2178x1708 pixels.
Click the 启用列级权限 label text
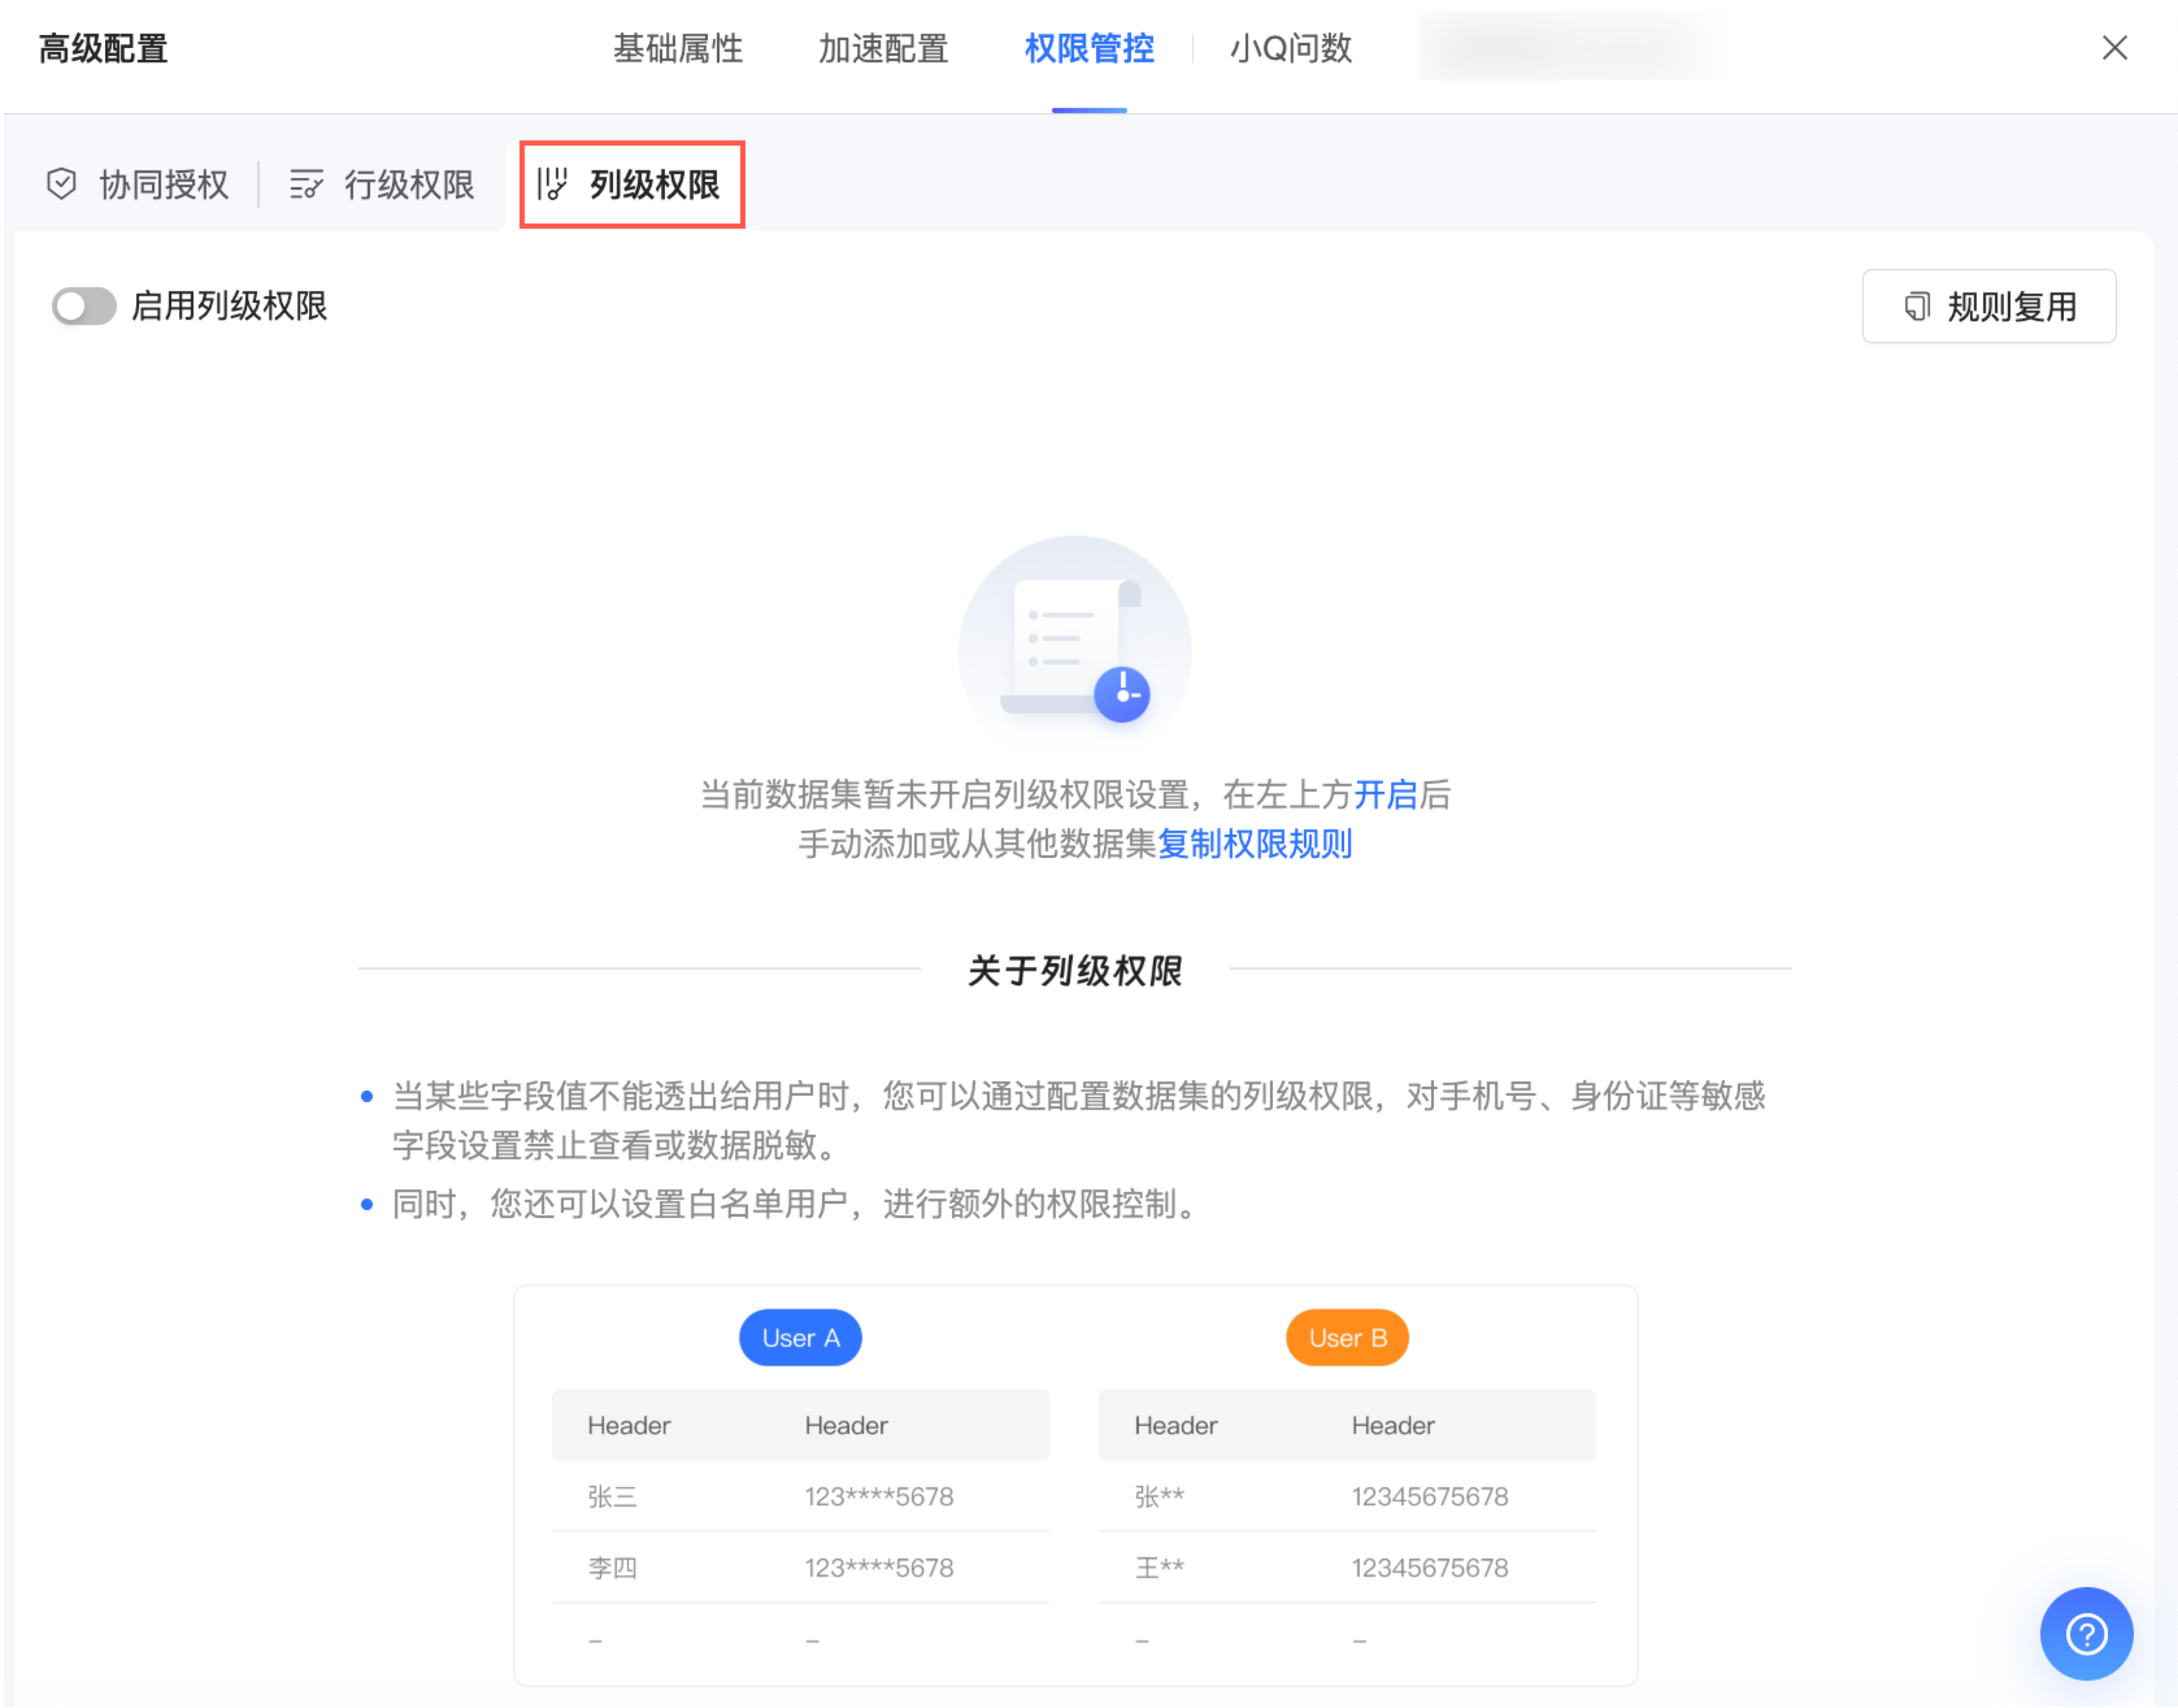(x=229, y=306)
